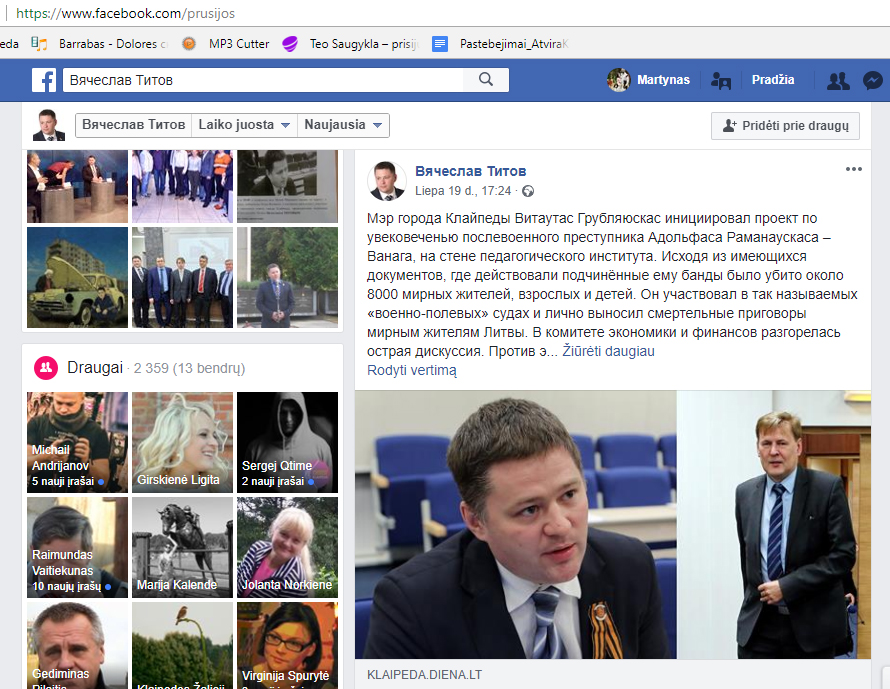Expand the Laiko juosta dropdown
Viewport: 890px width, 689px height.
(244, 125)
